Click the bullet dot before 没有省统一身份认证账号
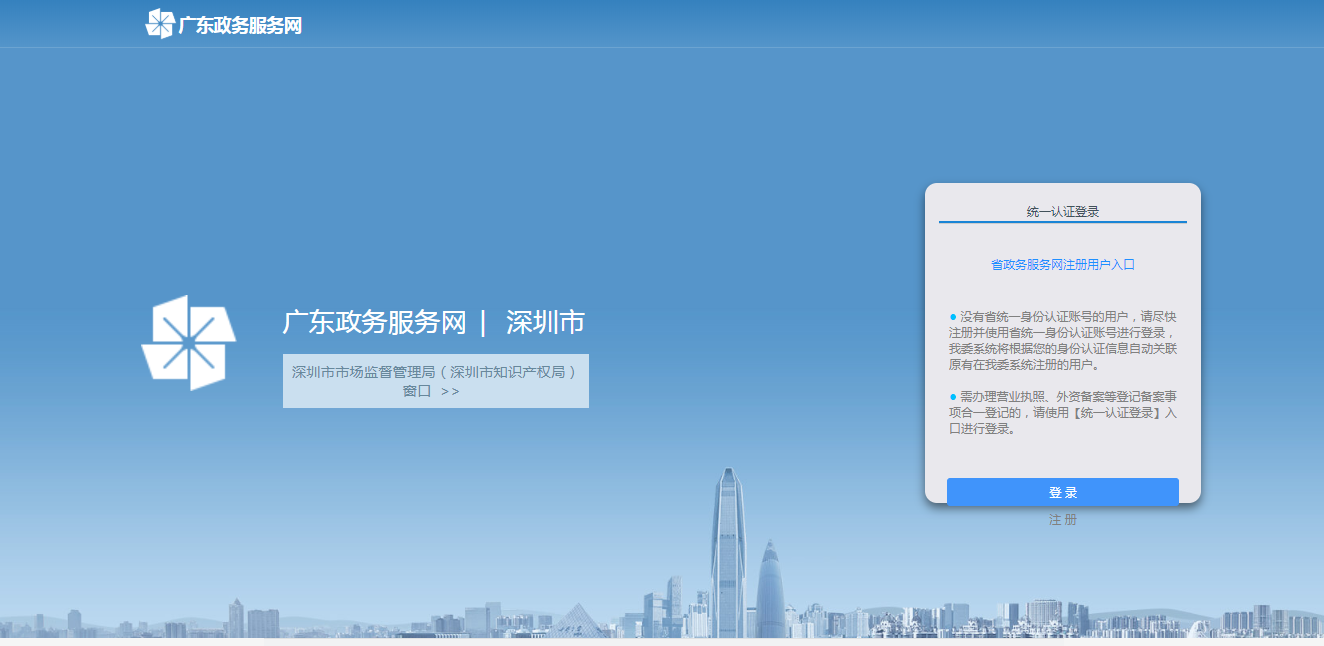 pos(953,317)
